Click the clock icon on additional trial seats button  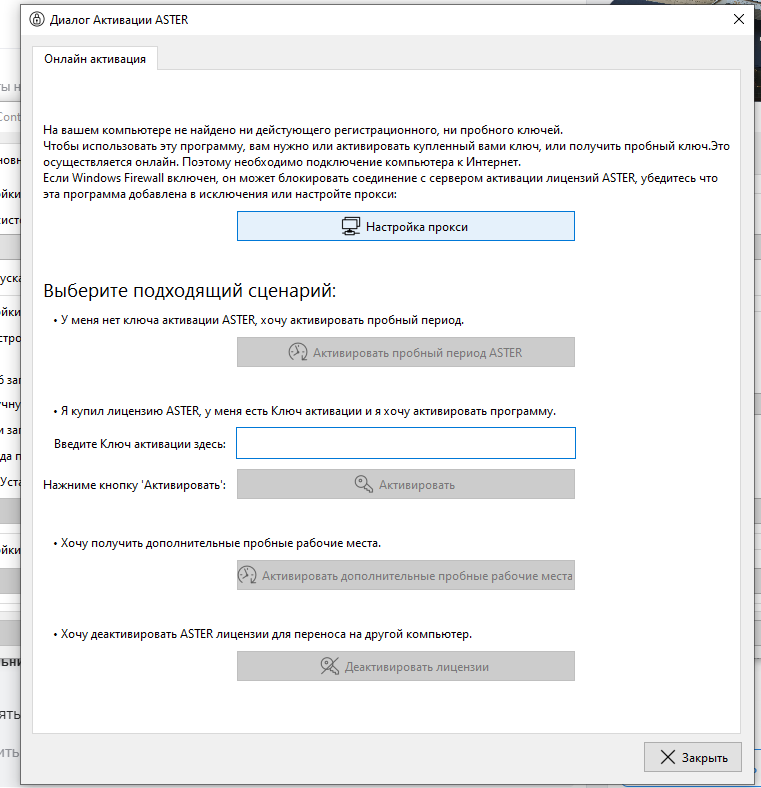(247, 575)
